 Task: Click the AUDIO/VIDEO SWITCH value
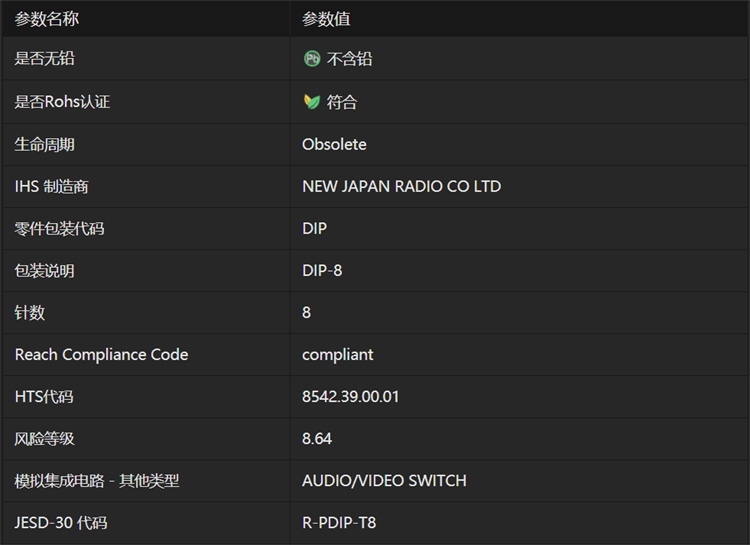(x=384, y=480)
